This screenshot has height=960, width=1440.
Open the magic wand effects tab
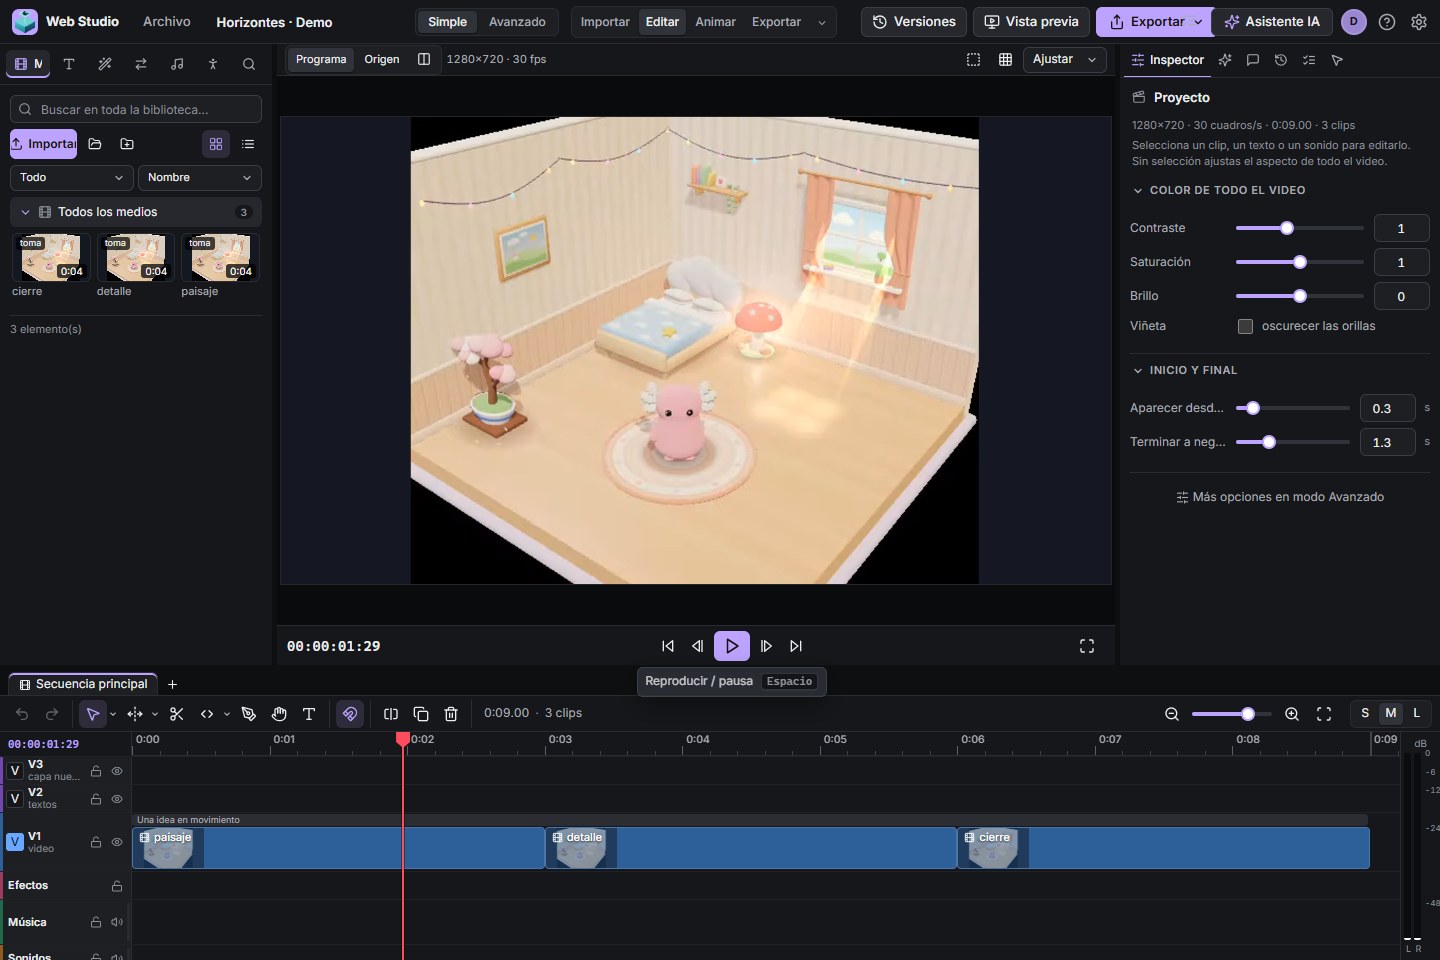click(x=105, y=64)
